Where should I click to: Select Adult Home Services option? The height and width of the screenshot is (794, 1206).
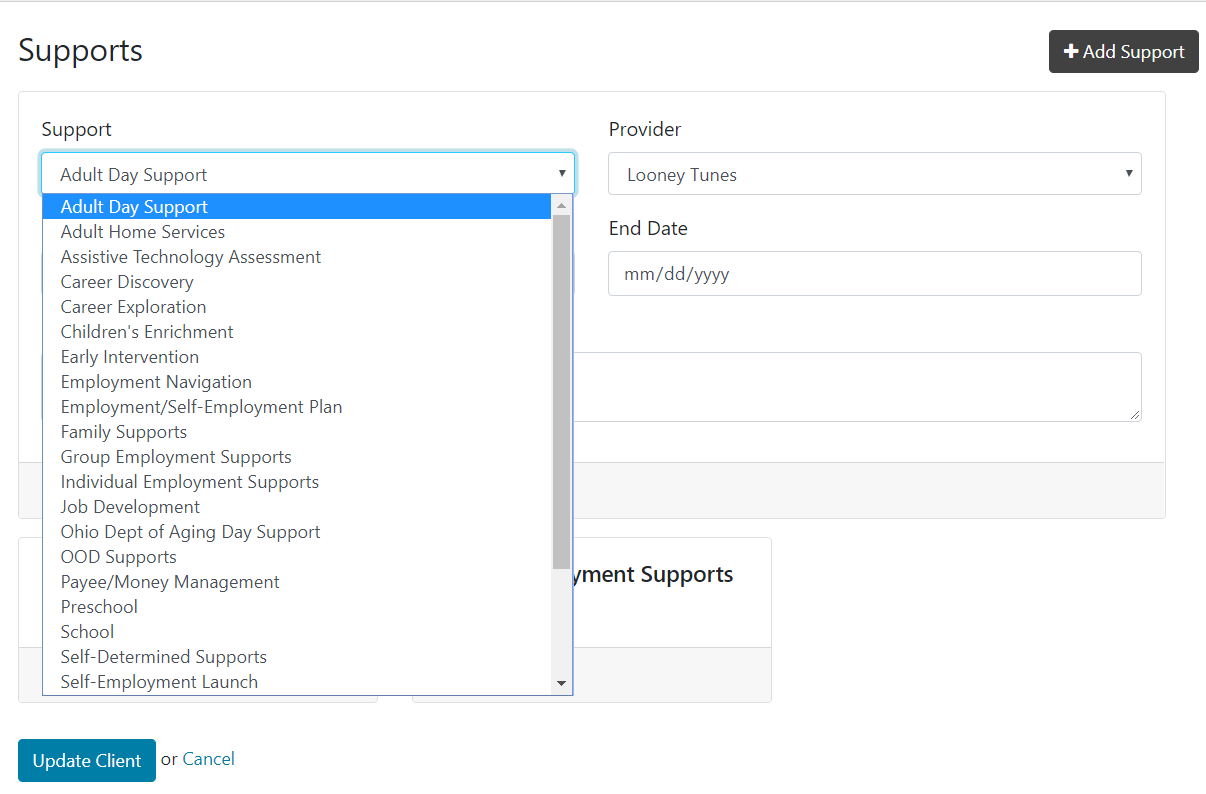143,232
